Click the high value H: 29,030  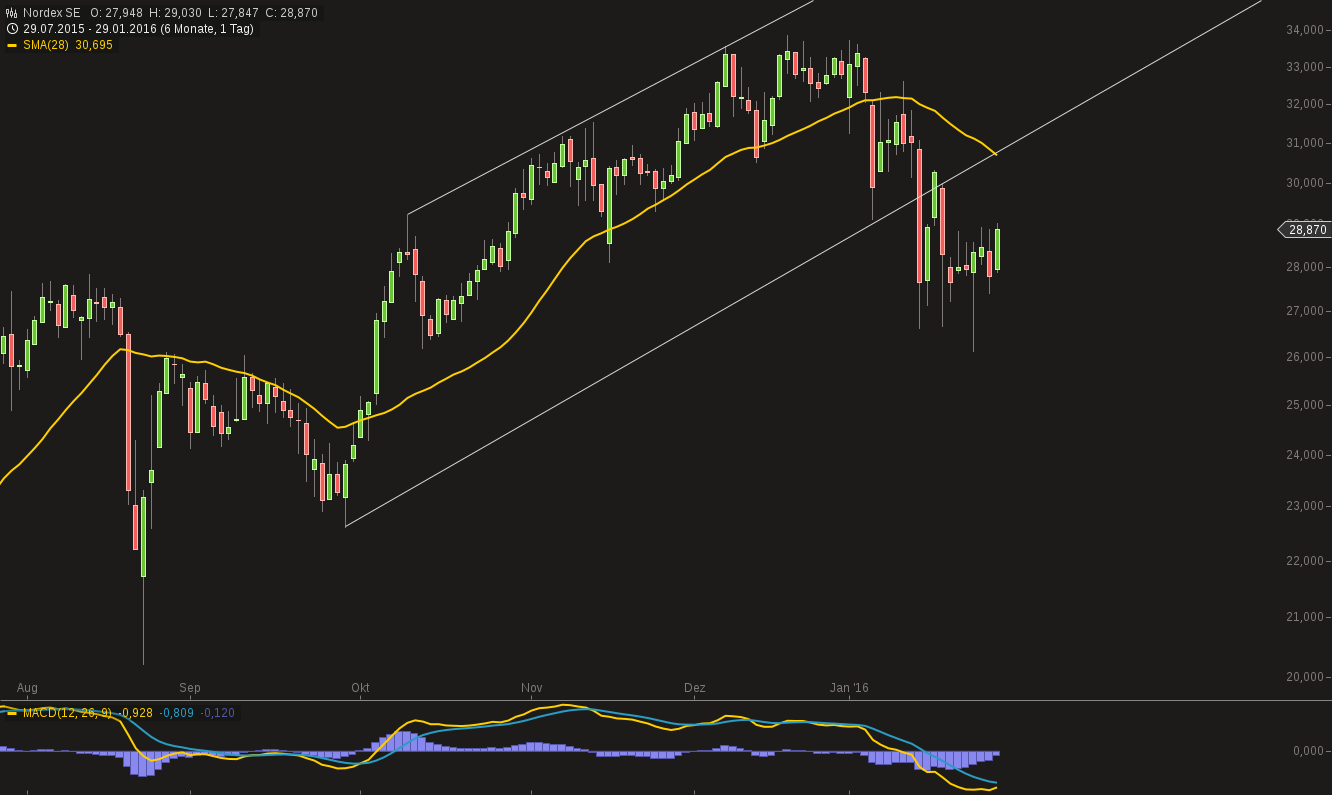pos(176,13)
